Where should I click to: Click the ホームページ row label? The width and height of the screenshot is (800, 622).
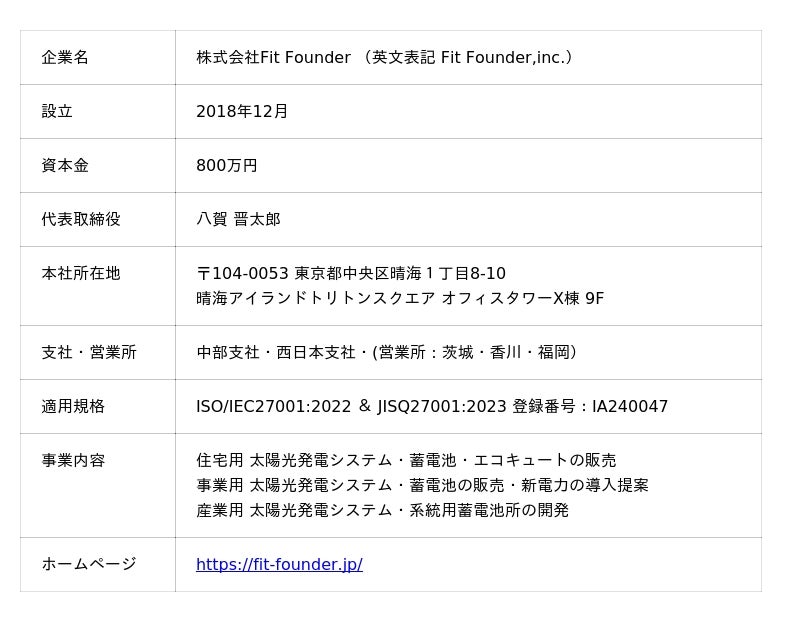pyautogui.click(x=89, y=564)
